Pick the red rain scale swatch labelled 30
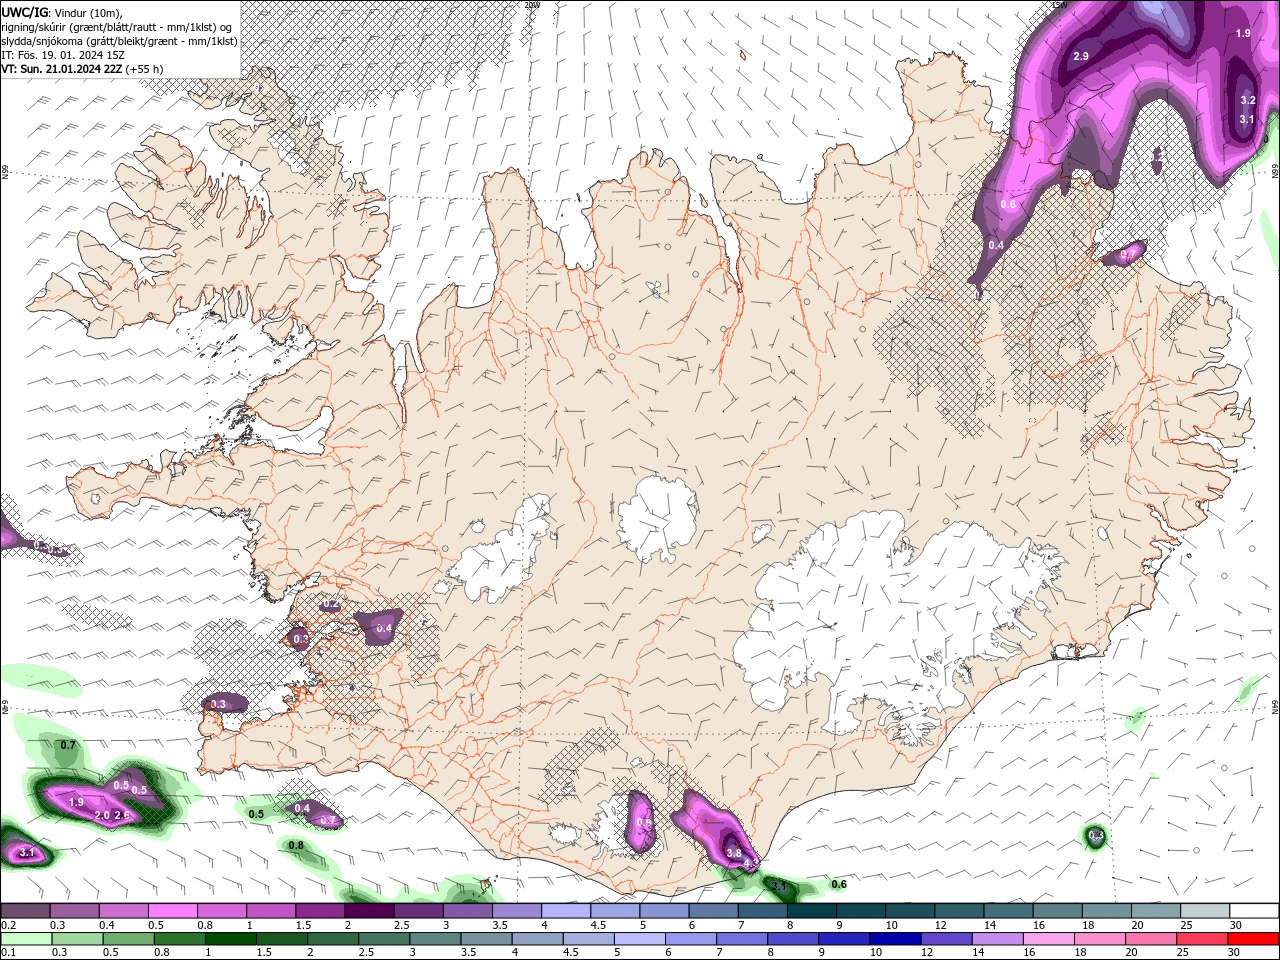 pos(1253,939)
